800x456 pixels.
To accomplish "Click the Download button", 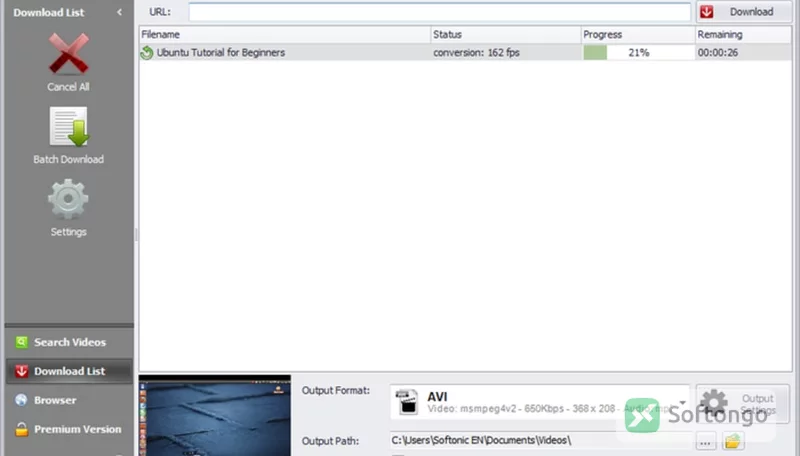I will click(744, 12).
